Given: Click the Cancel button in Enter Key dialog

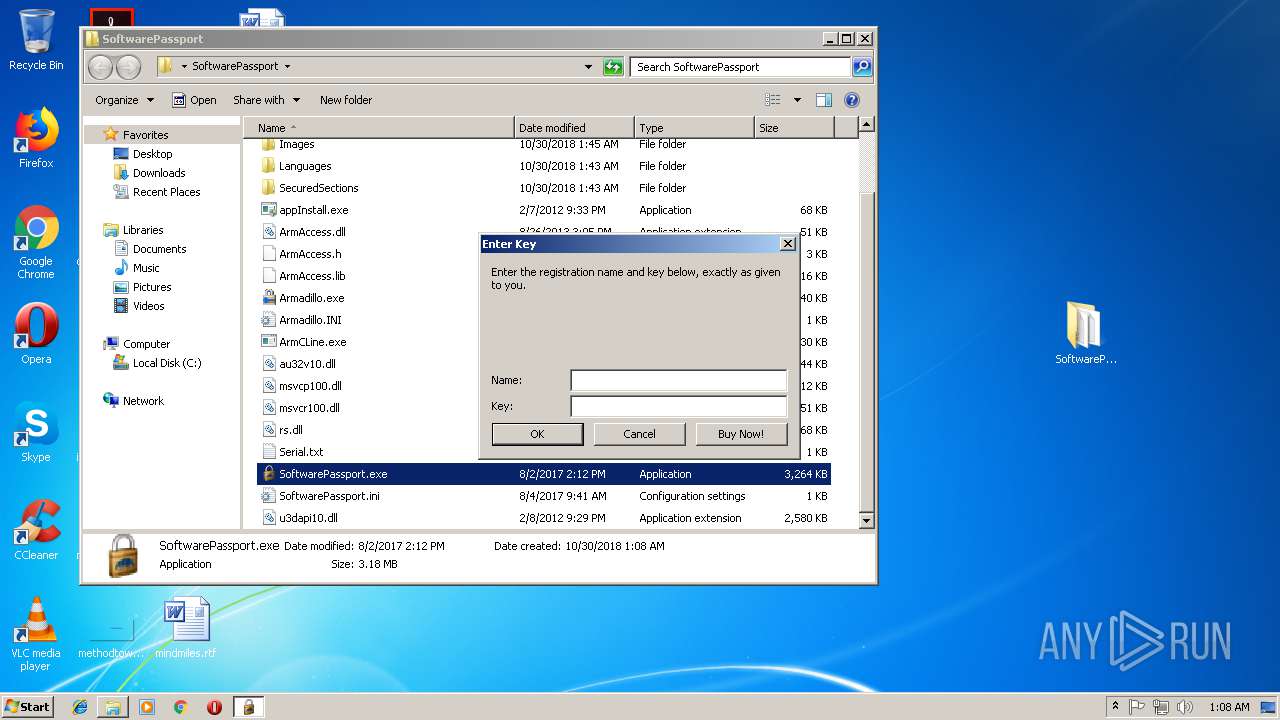Looking at the screenshot, I should [639, 434].
